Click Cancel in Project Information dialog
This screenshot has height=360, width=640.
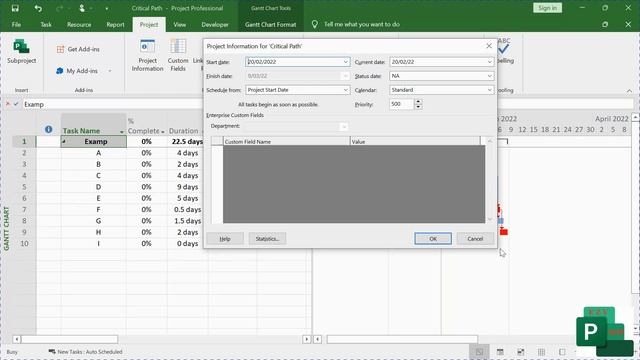coord(475,239)
